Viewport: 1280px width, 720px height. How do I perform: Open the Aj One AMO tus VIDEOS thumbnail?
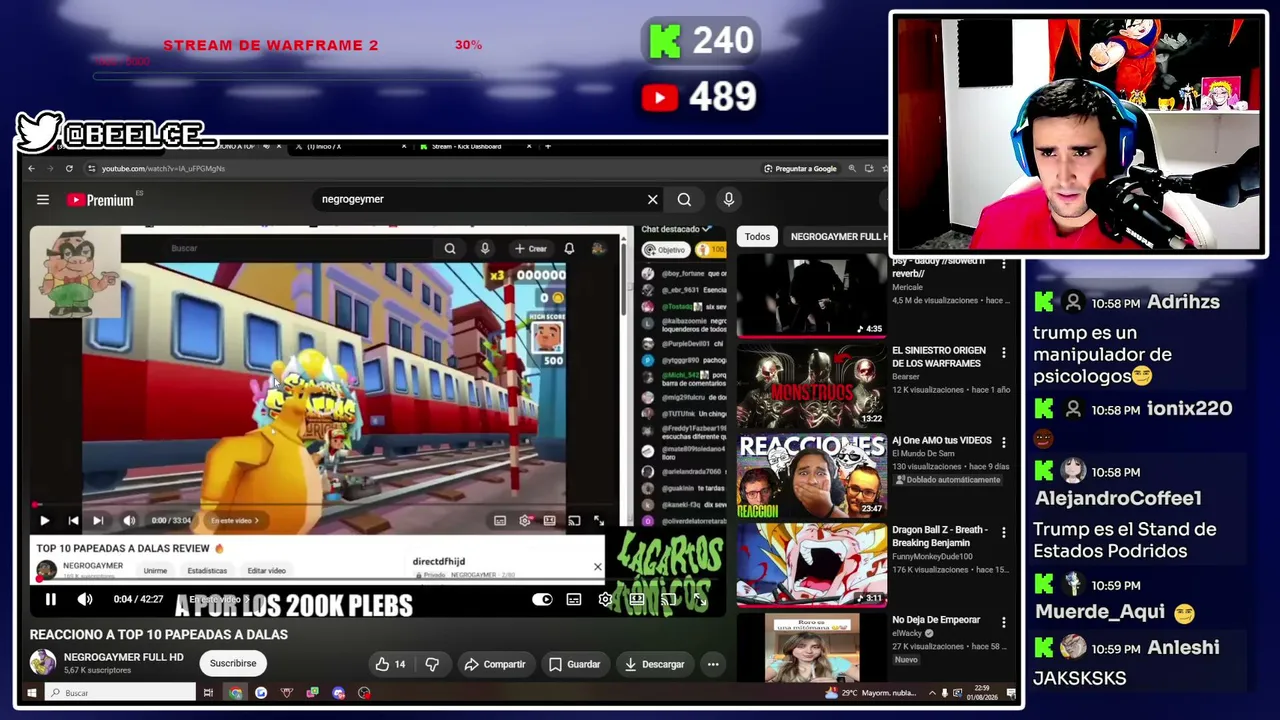click(811, 476)
